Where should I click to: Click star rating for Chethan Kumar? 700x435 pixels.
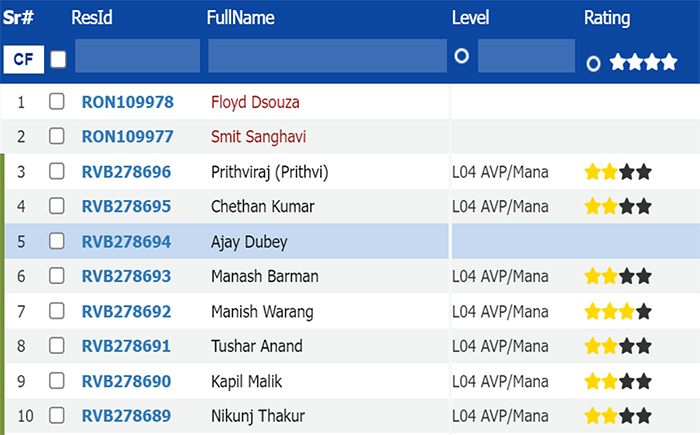coord(618,207)
